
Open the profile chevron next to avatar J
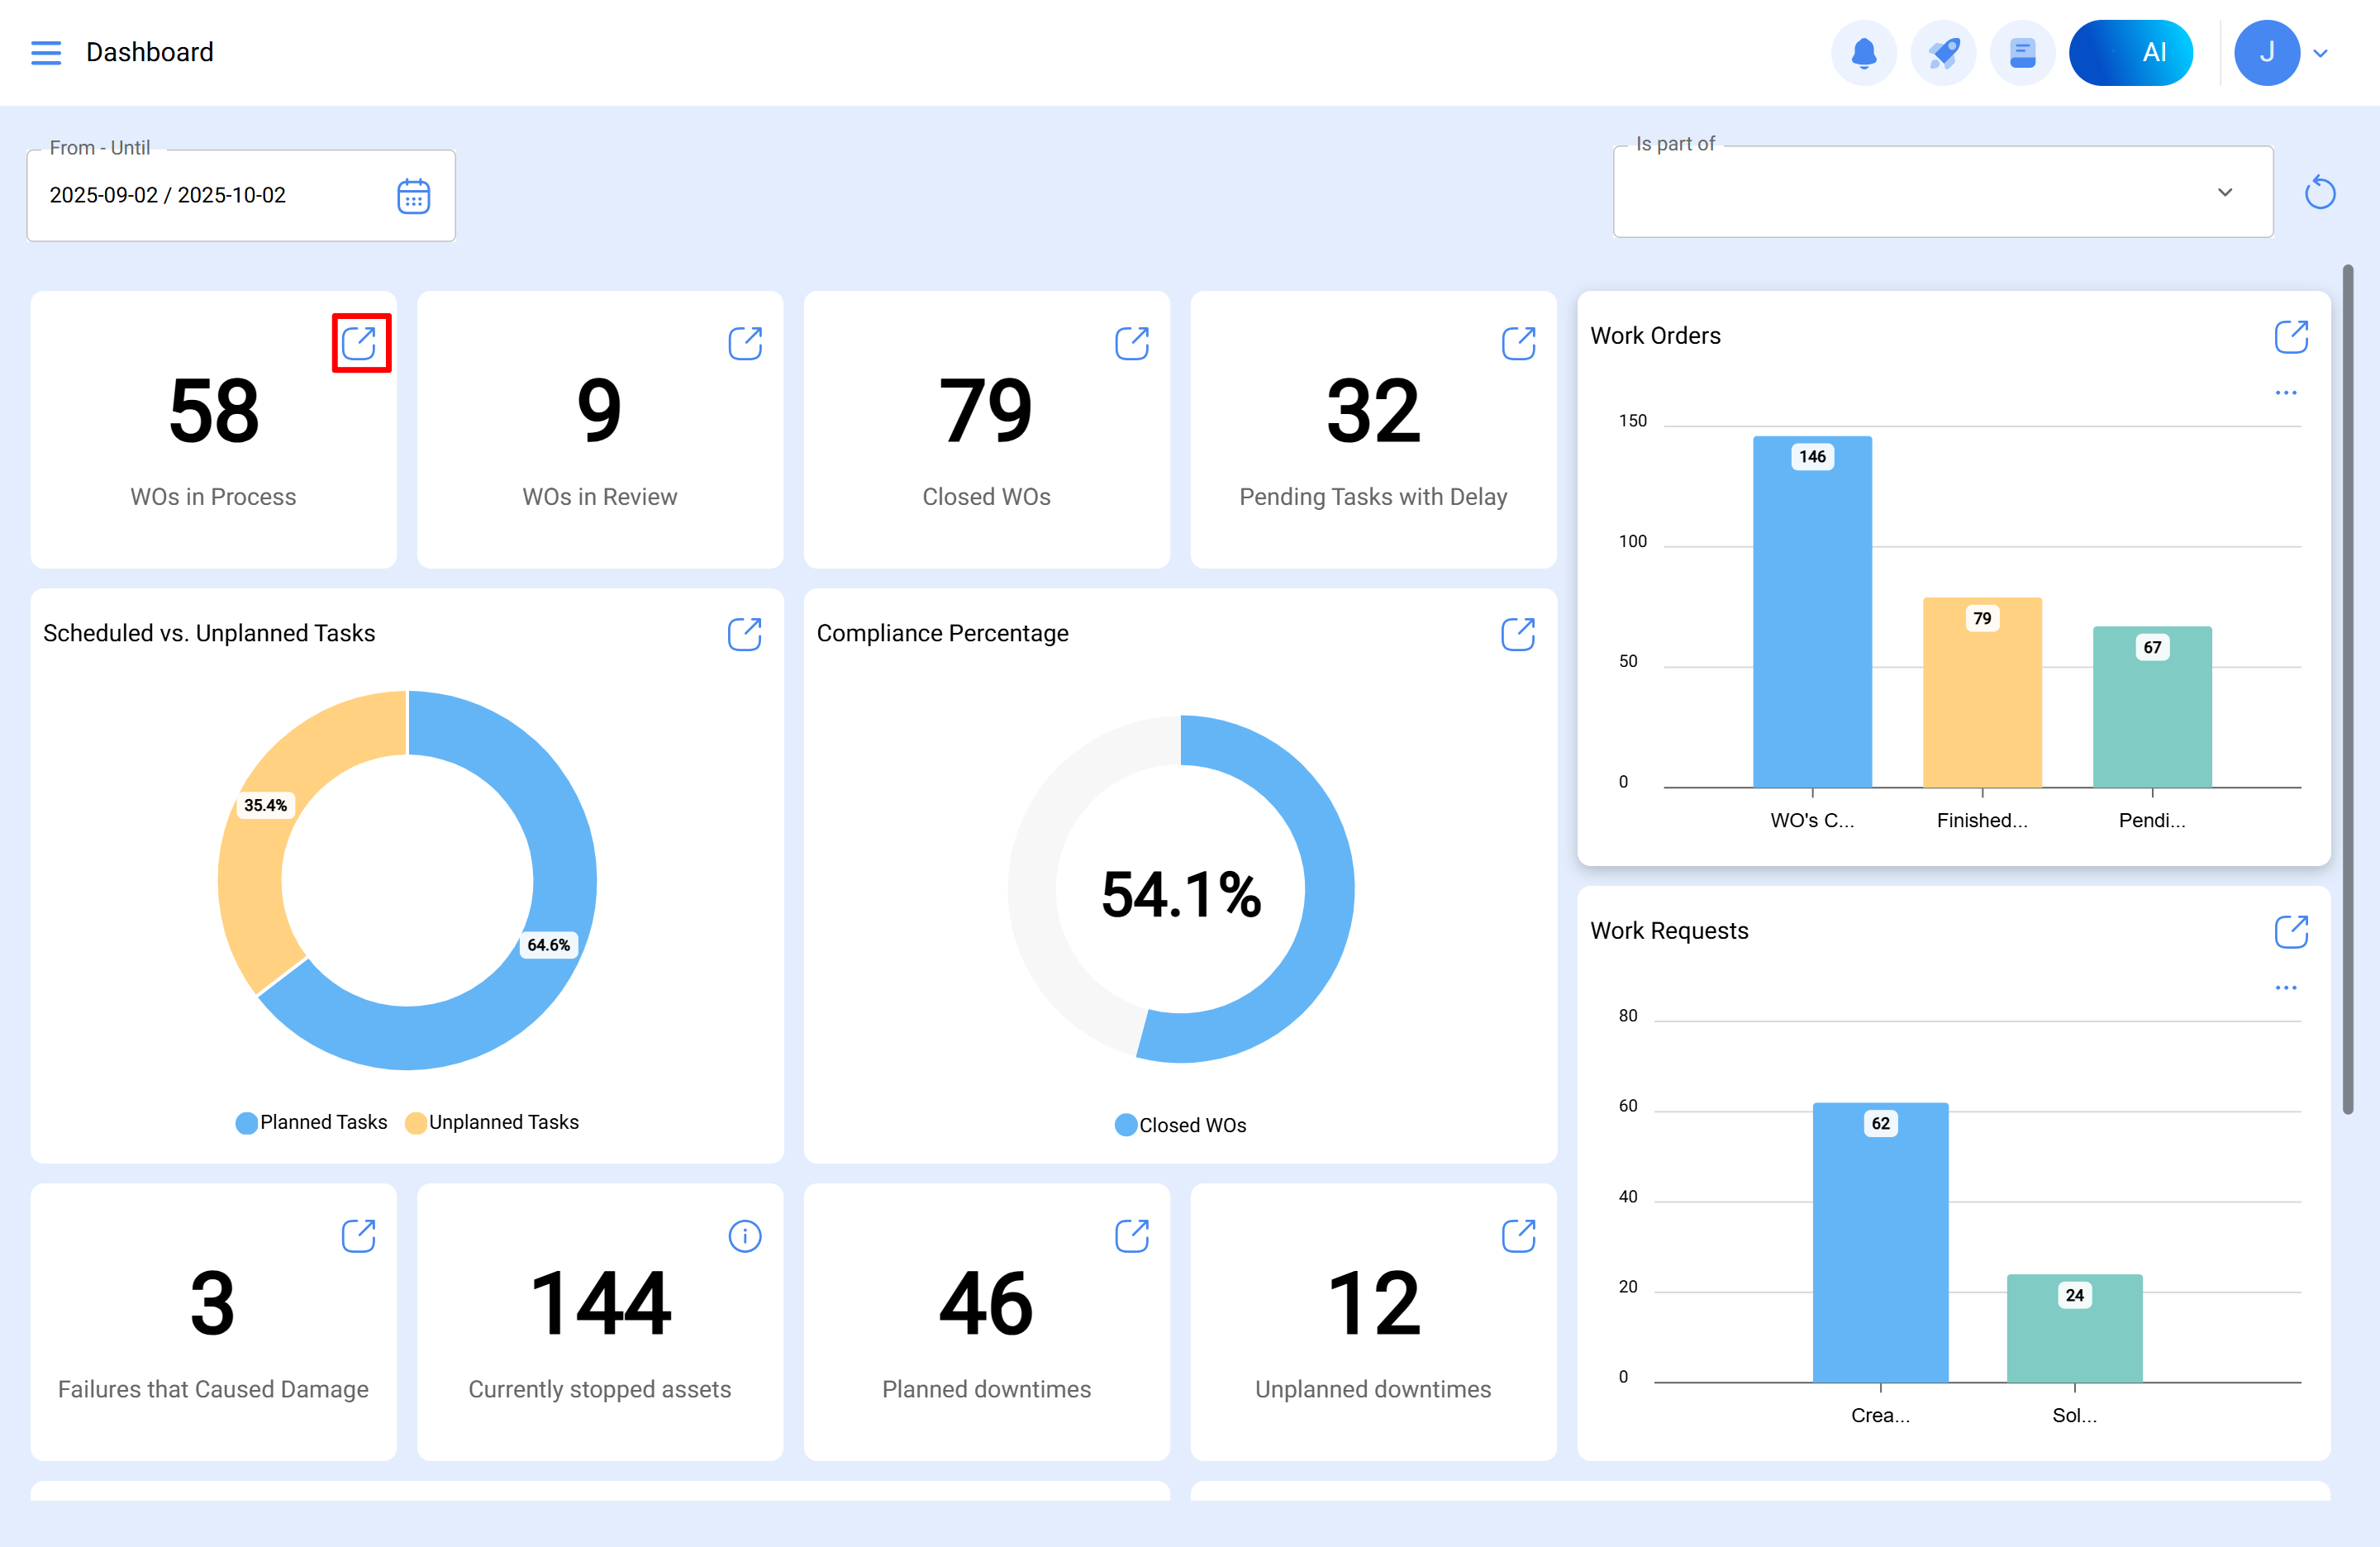(2321, 52)
